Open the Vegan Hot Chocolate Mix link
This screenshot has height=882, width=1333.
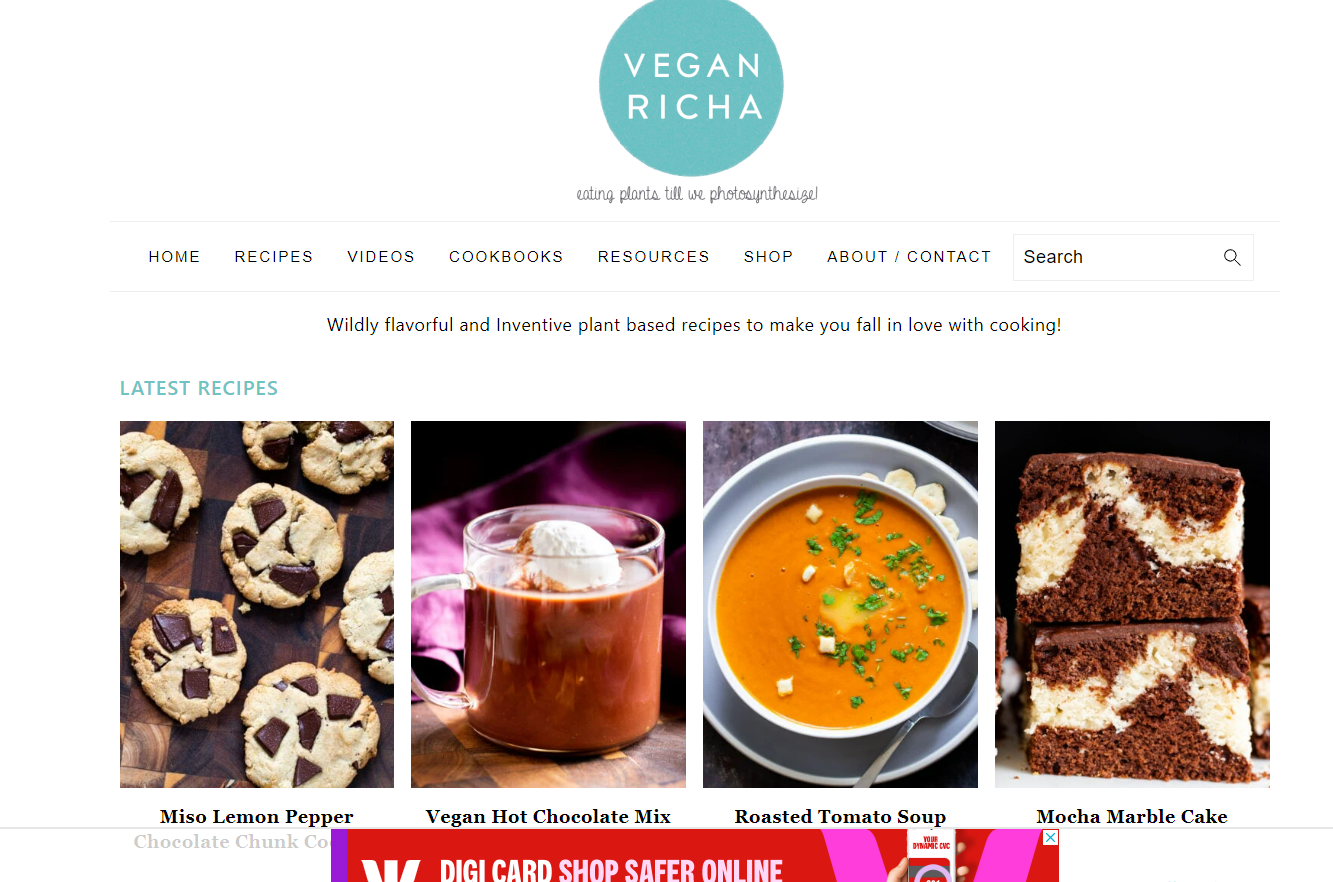pyautogui.click(x=548, y=817)
